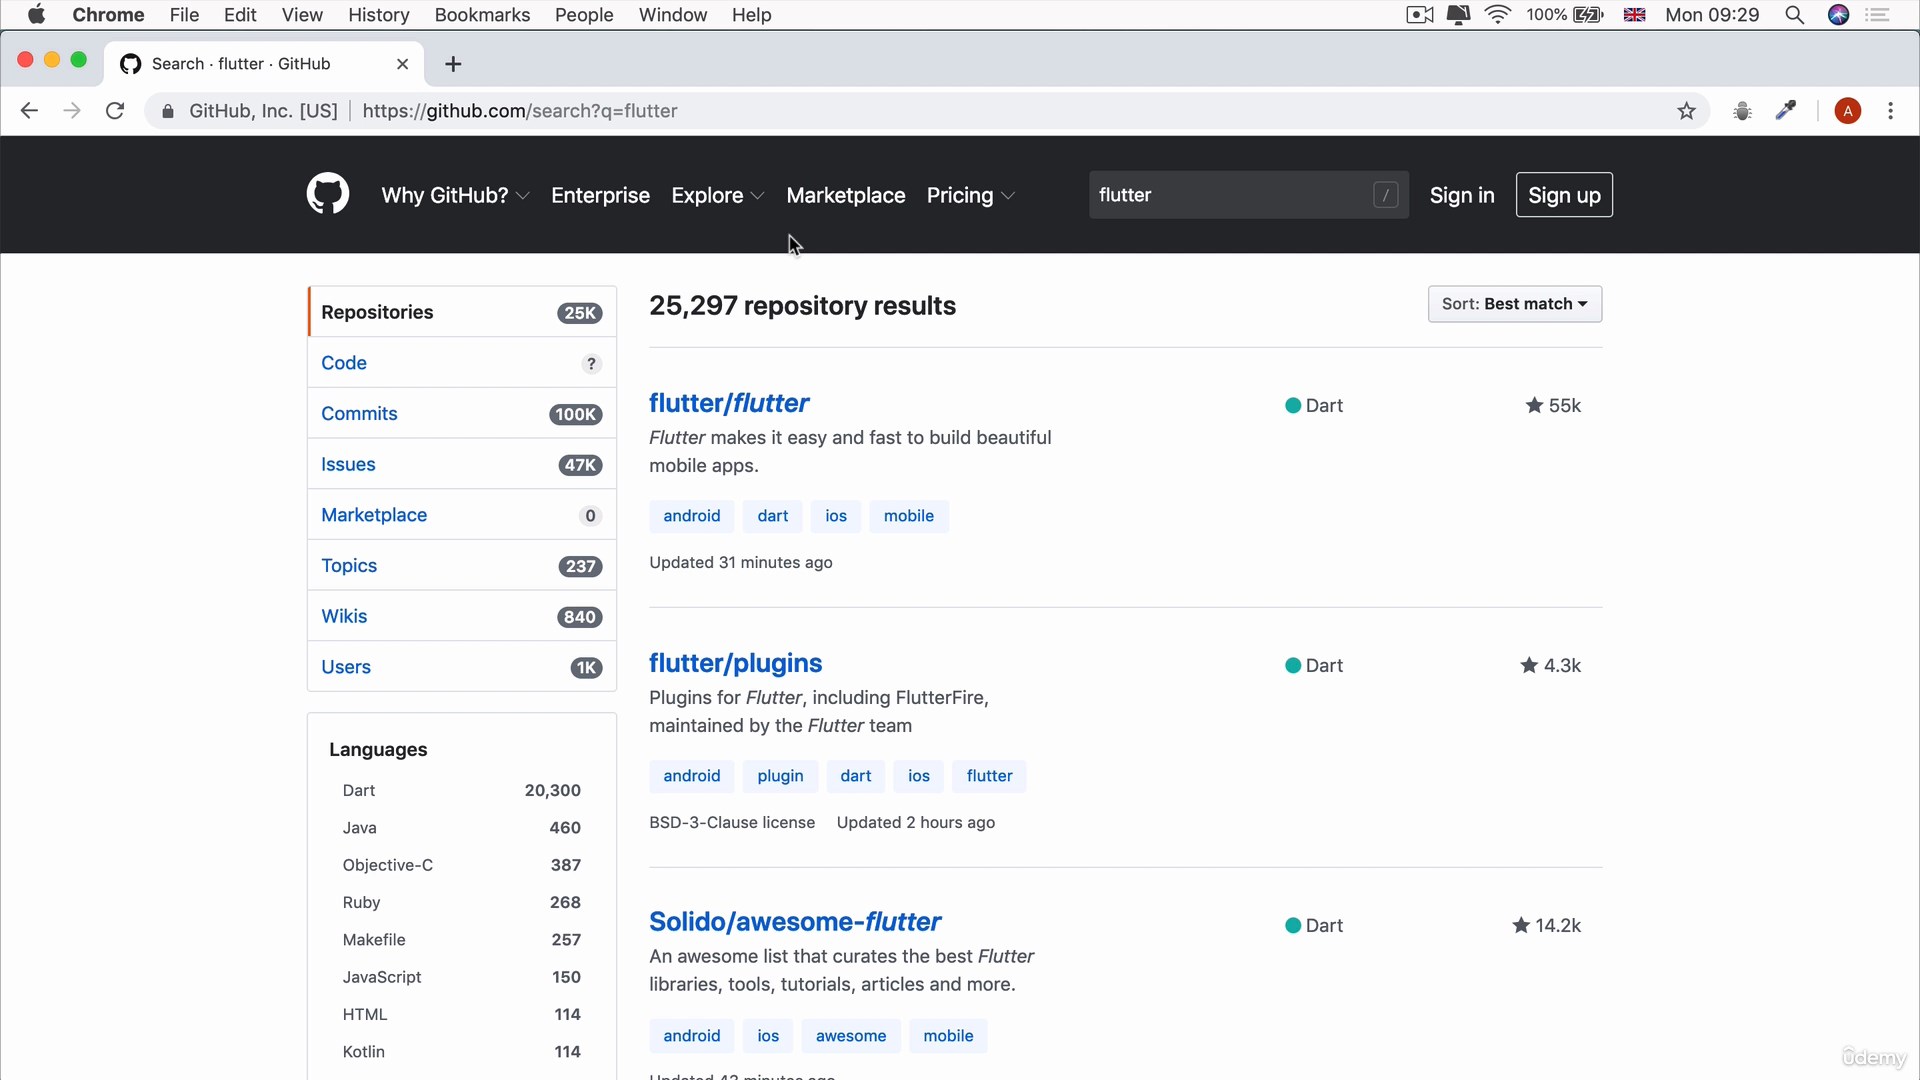1920x1080 pixels.
Task: Open Chrome profile avatar A
Action: pyautogui.click(x=1848, y=111)
